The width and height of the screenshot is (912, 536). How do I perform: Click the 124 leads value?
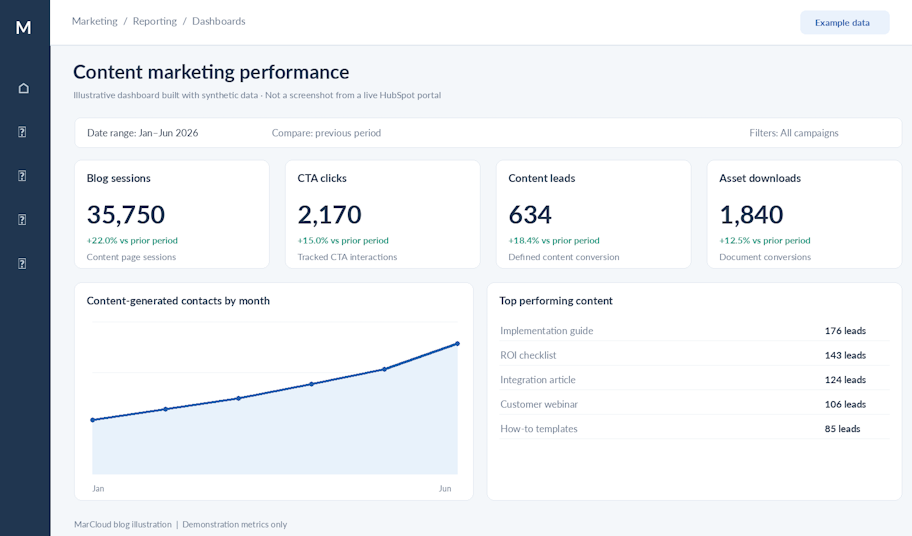tap(845, 380)
